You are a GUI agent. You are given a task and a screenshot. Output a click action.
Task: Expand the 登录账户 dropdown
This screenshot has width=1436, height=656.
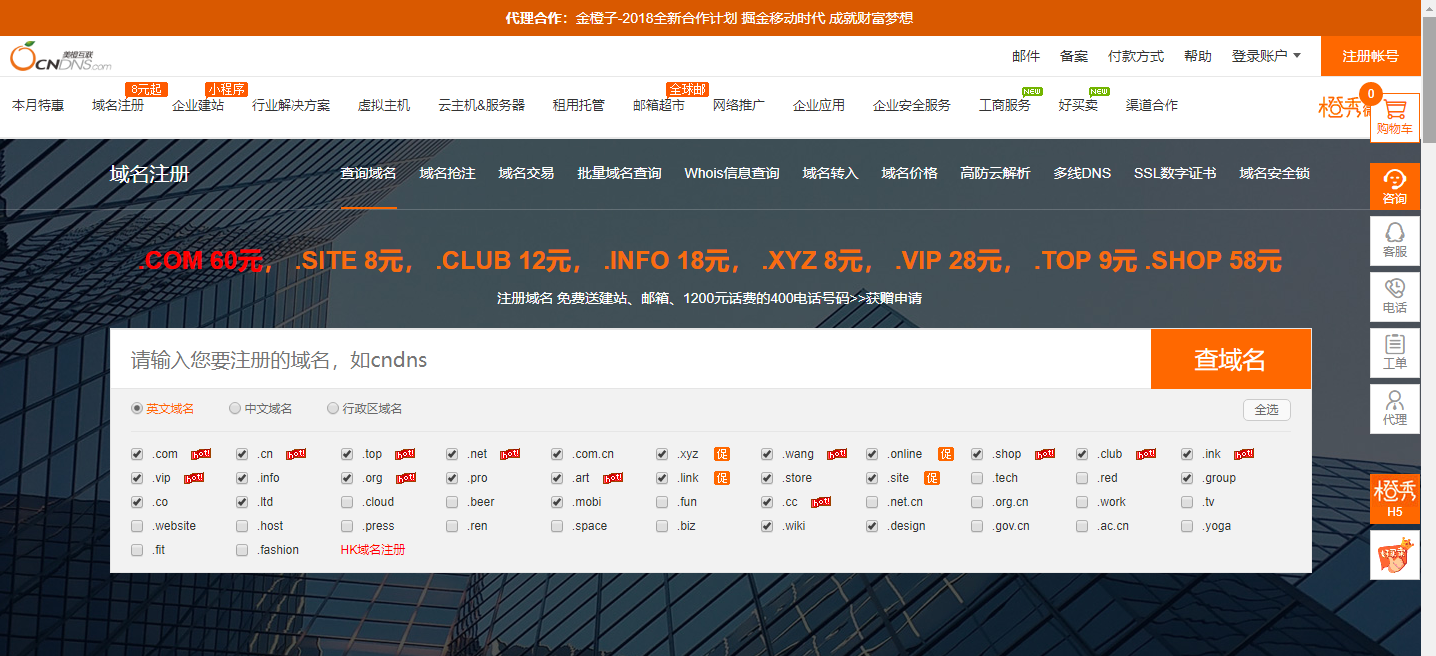1266,56
